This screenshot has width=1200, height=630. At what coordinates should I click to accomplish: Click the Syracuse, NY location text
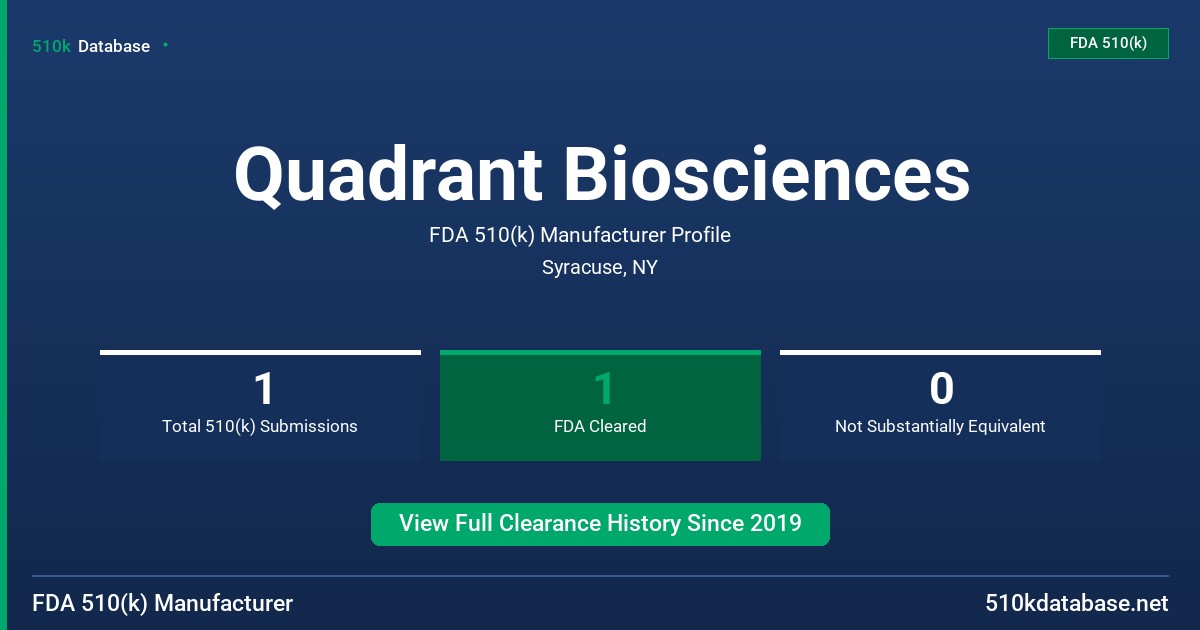[x=600, y=267]
